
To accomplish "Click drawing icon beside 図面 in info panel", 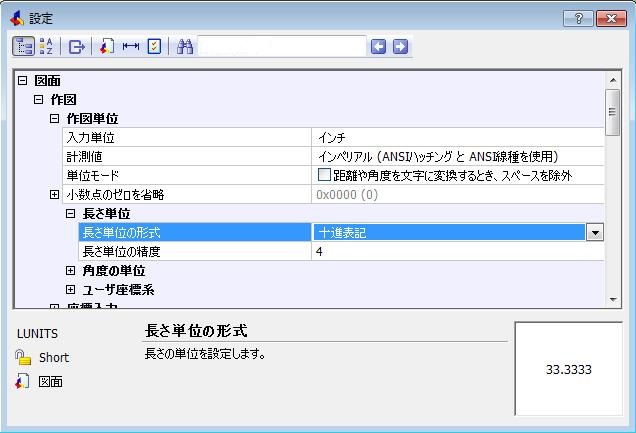I will tap(22, 381).
